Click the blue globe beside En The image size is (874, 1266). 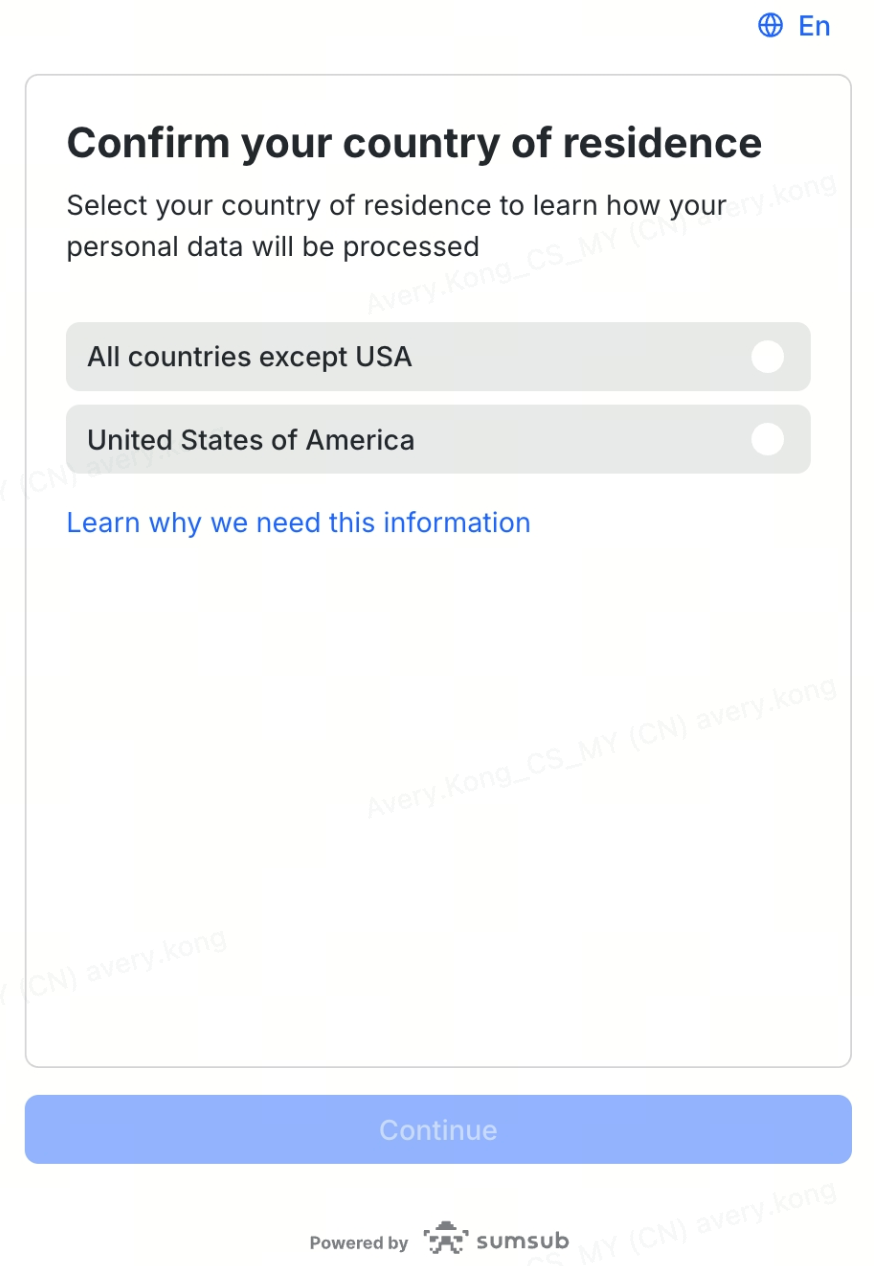pyautogui.click(x=770, y=26)
